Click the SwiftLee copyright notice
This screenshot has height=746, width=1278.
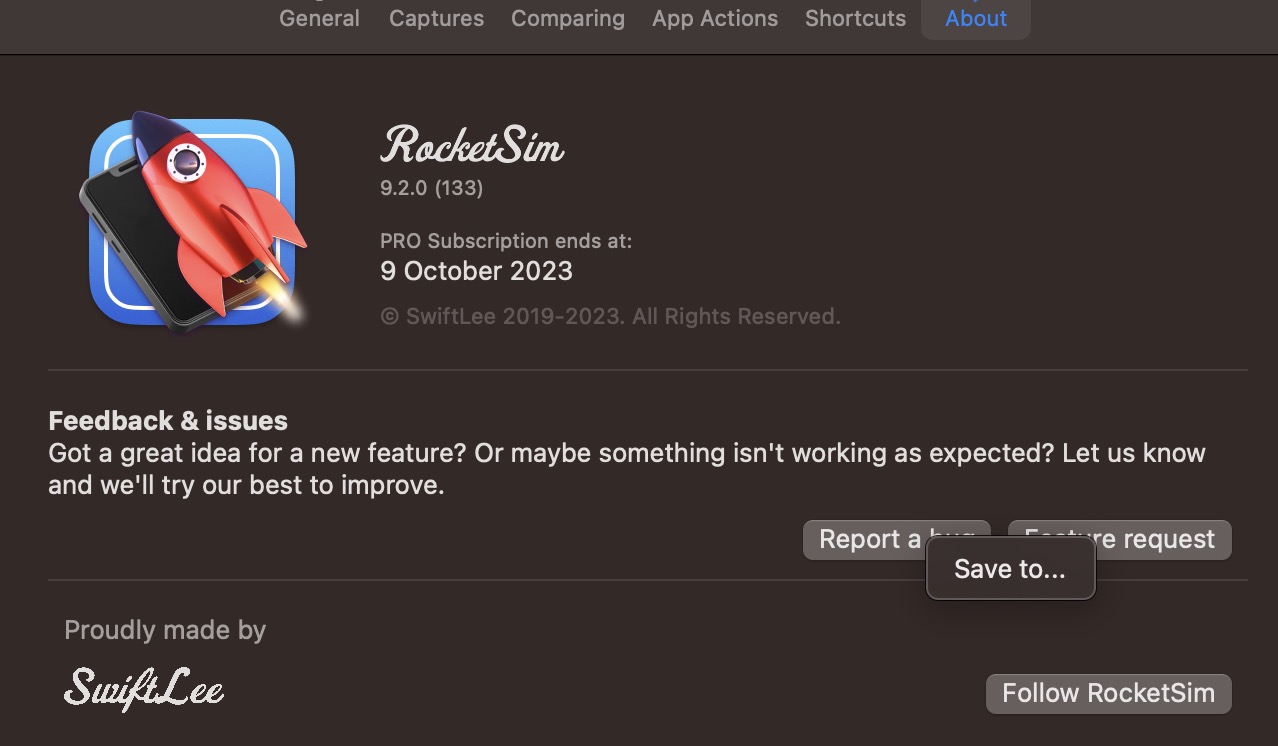click(x=610, y=316)
